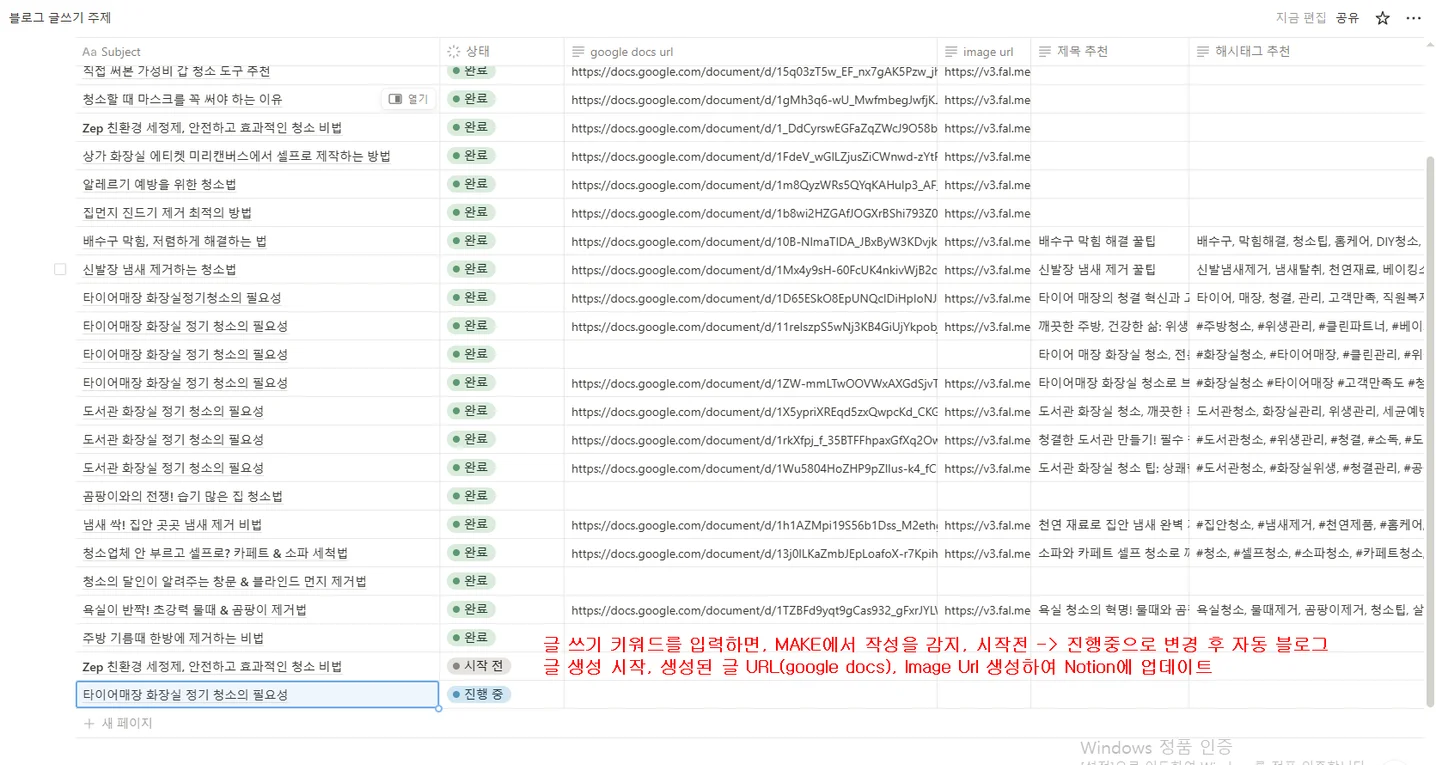Select 청소의 달인이 알려주는 창문 & 블라인드 title
The height and width of the screenshot is (765, 1436).
[225, 581]
